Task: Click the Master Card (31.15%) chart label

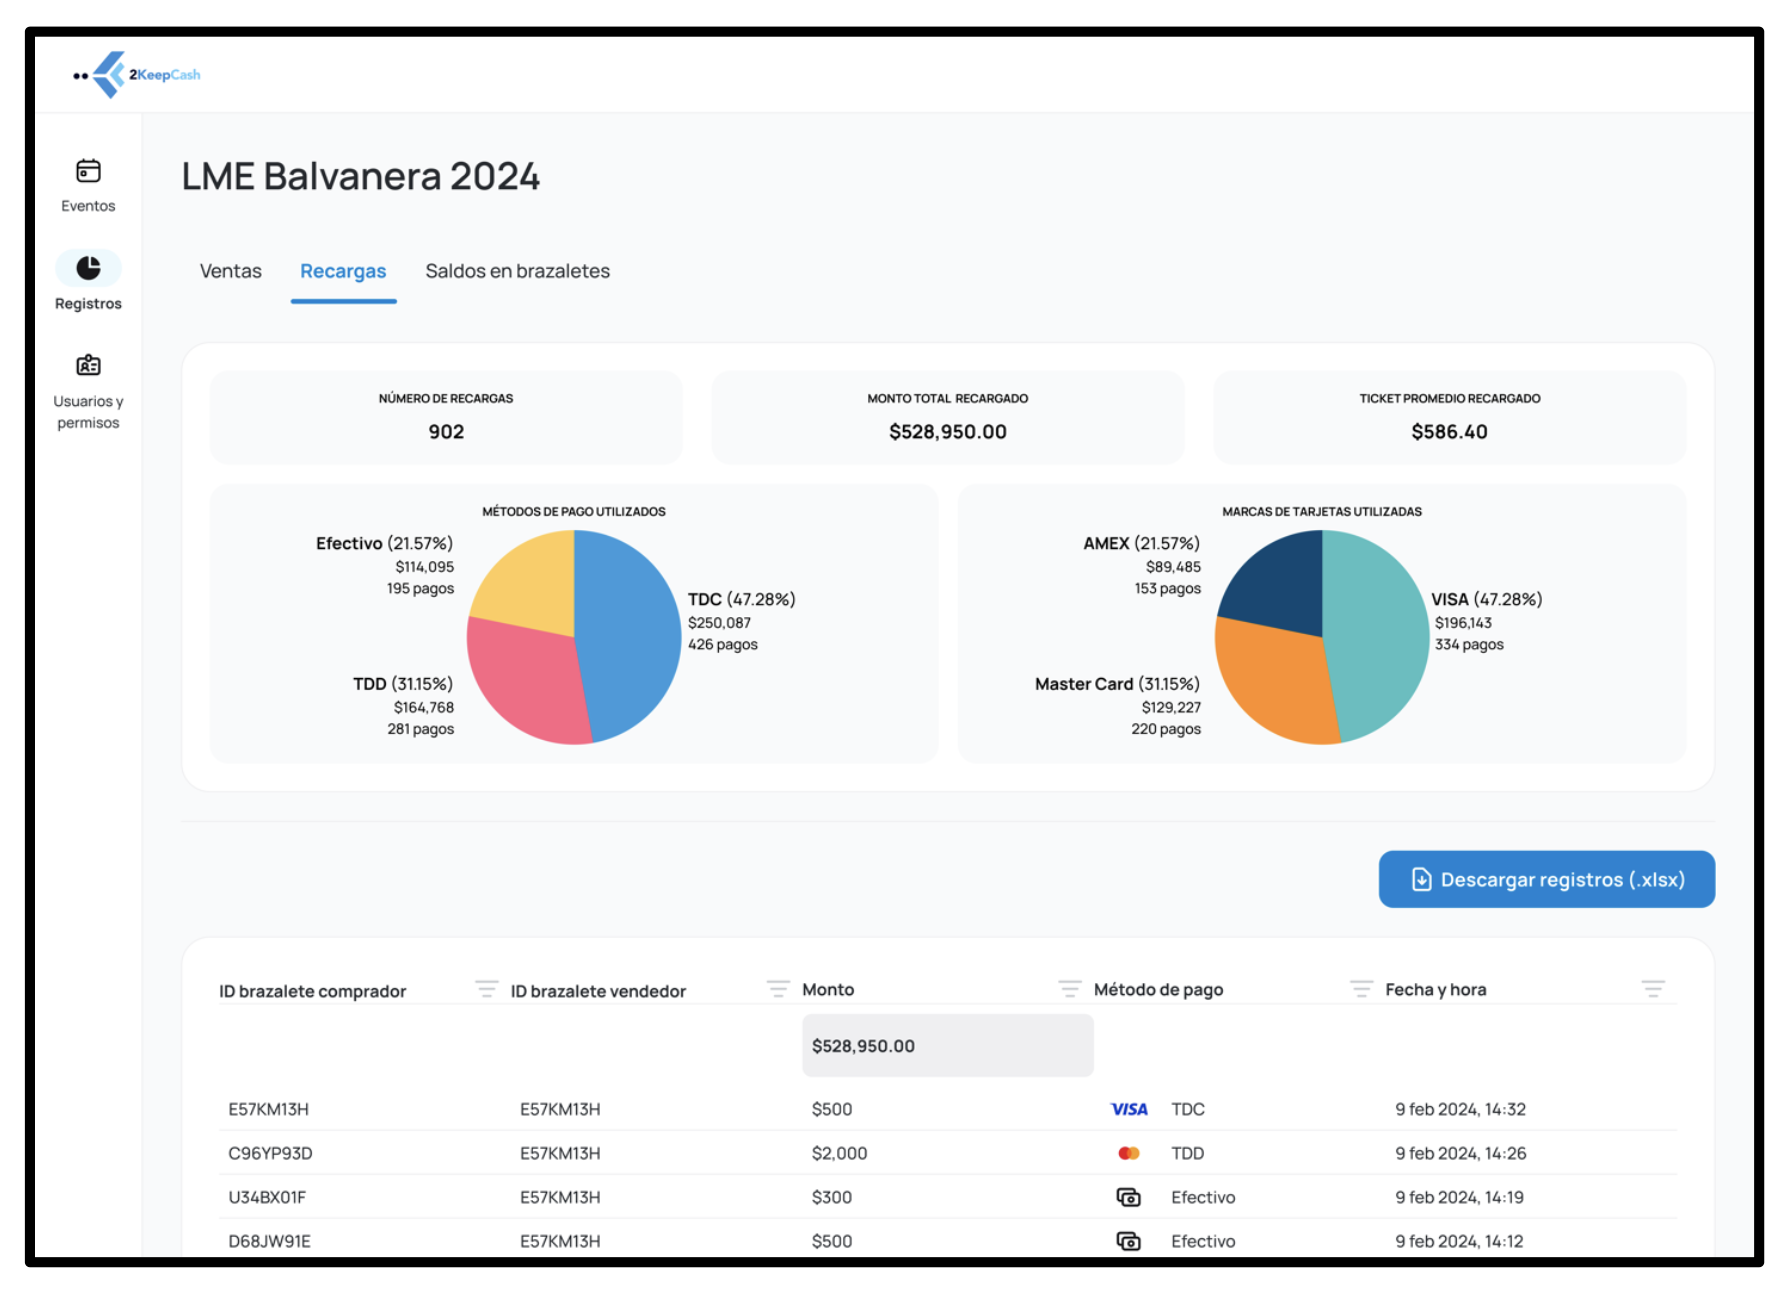Action: [x=1118, y=684]
